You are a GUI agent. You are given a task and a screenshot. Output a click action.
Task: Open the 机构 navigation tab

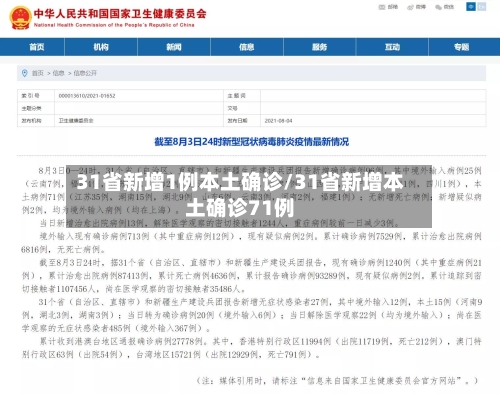101,47
